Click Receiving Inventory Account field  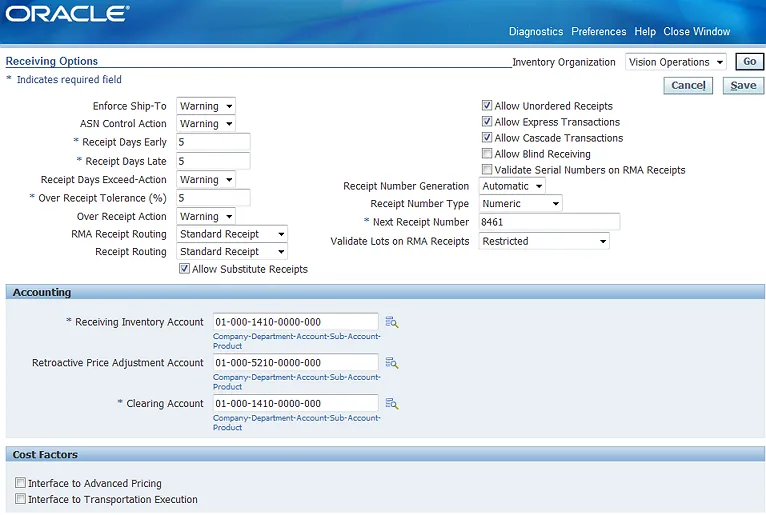pyautogui.click(x=296, y=322)
